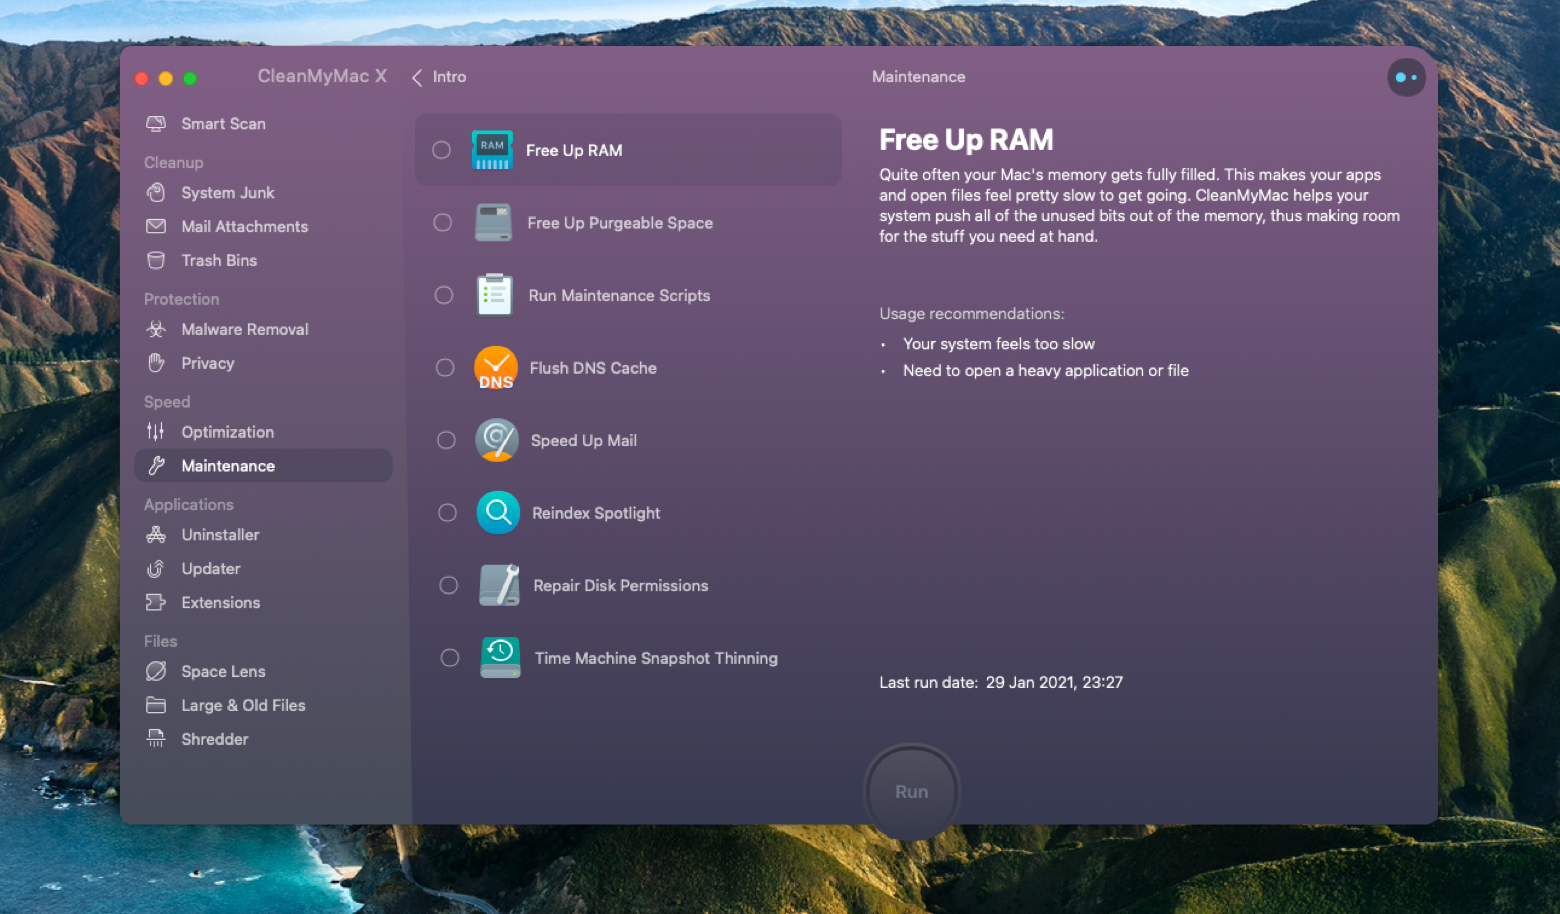Click the orange Flush DNS Cache icon
The image size is (1560, 914).
(496, 368)
